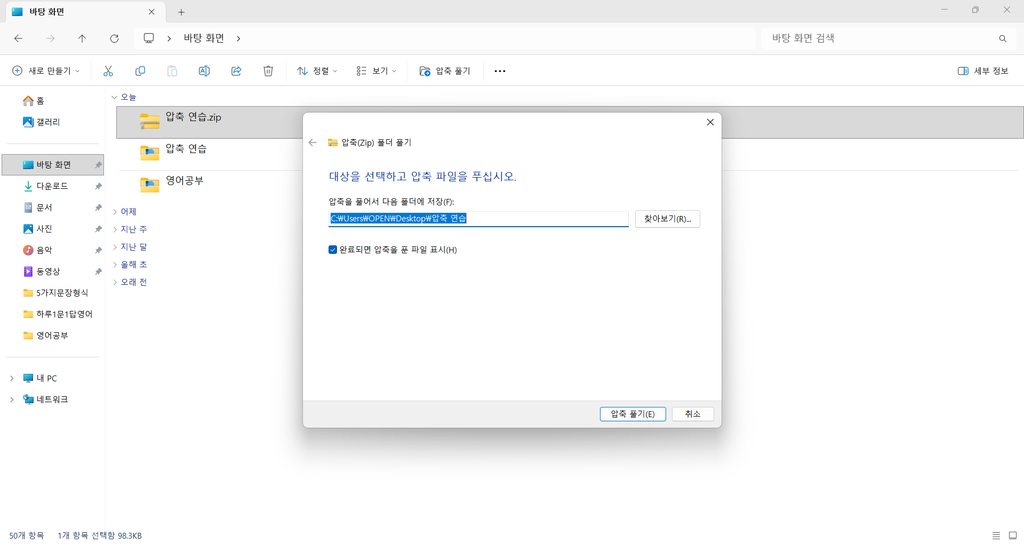The image size is (1024, 544).
Task: Toggle the 세부 정보 details pane
Action: pos(983,71)
